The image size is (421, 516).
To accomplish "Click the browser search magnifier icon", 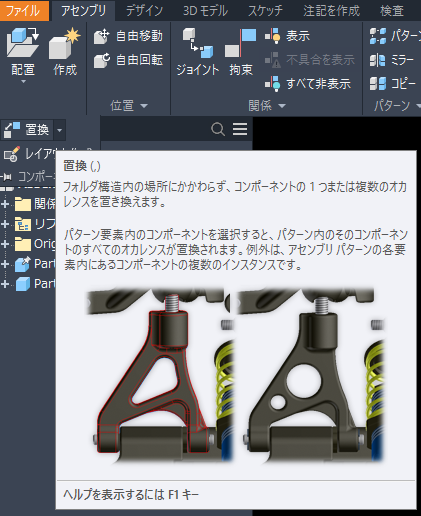I will coord(218,129).
